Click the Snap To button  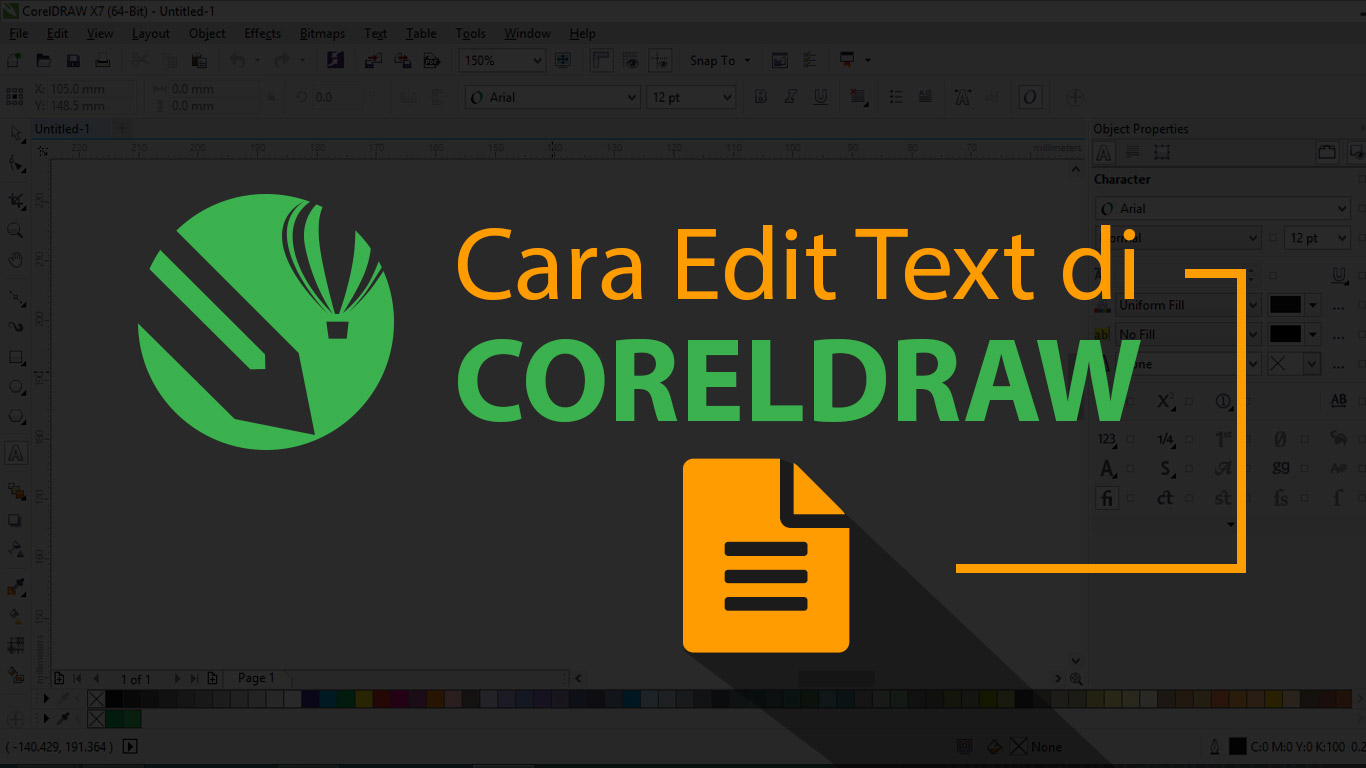pyautogui.click(x=712, y=60)
